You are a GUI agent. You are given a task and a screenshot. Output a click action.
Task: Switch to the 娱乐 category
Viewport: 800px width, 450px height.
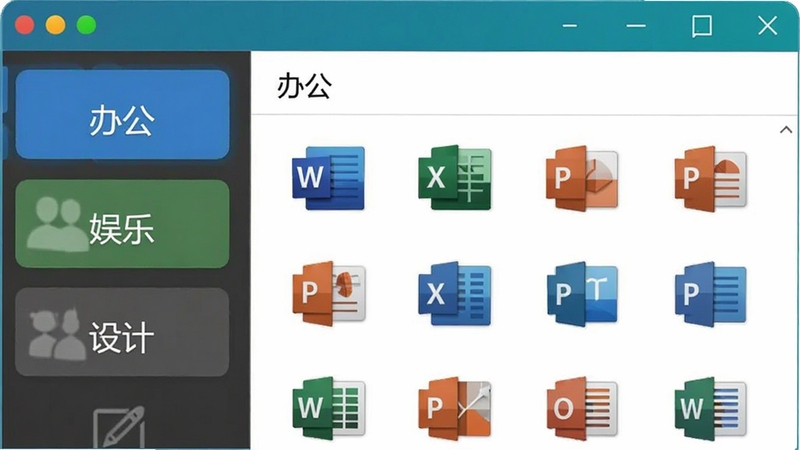tap(122, 223)
